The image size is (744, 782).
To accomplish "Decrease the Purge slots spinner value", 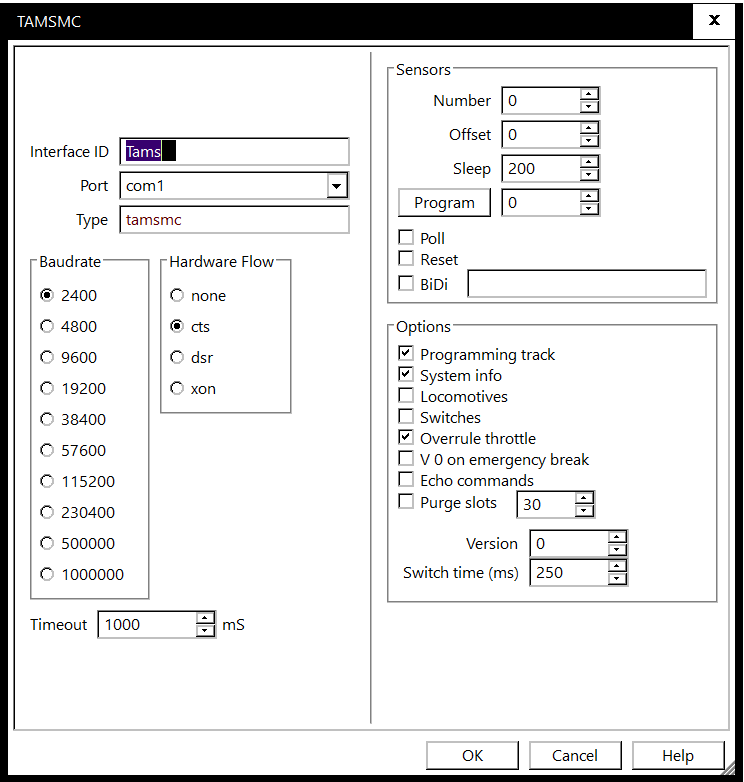I will tap(584, 511).
